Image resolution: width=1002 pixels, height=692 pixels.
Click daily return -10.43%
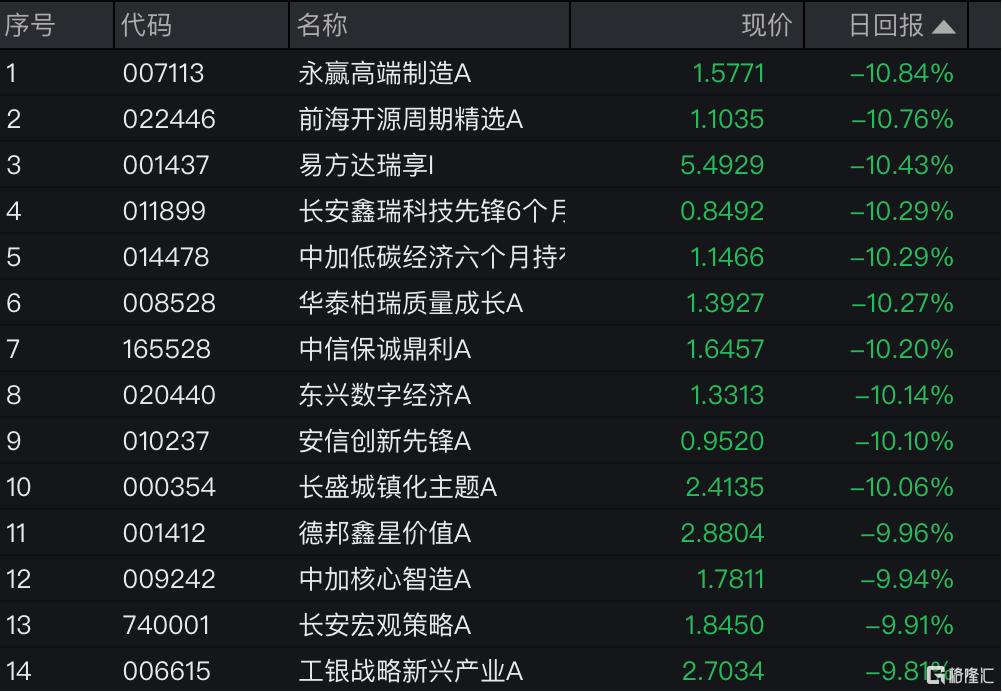click(x=902, y=165)
